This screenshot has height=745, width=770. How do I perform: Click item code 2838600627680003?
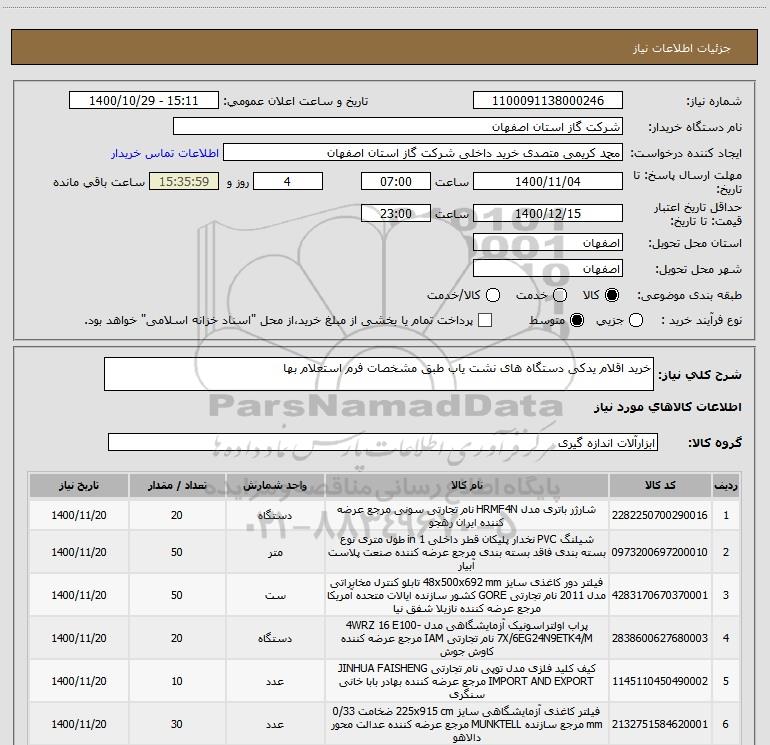click(x=660, y=638)
